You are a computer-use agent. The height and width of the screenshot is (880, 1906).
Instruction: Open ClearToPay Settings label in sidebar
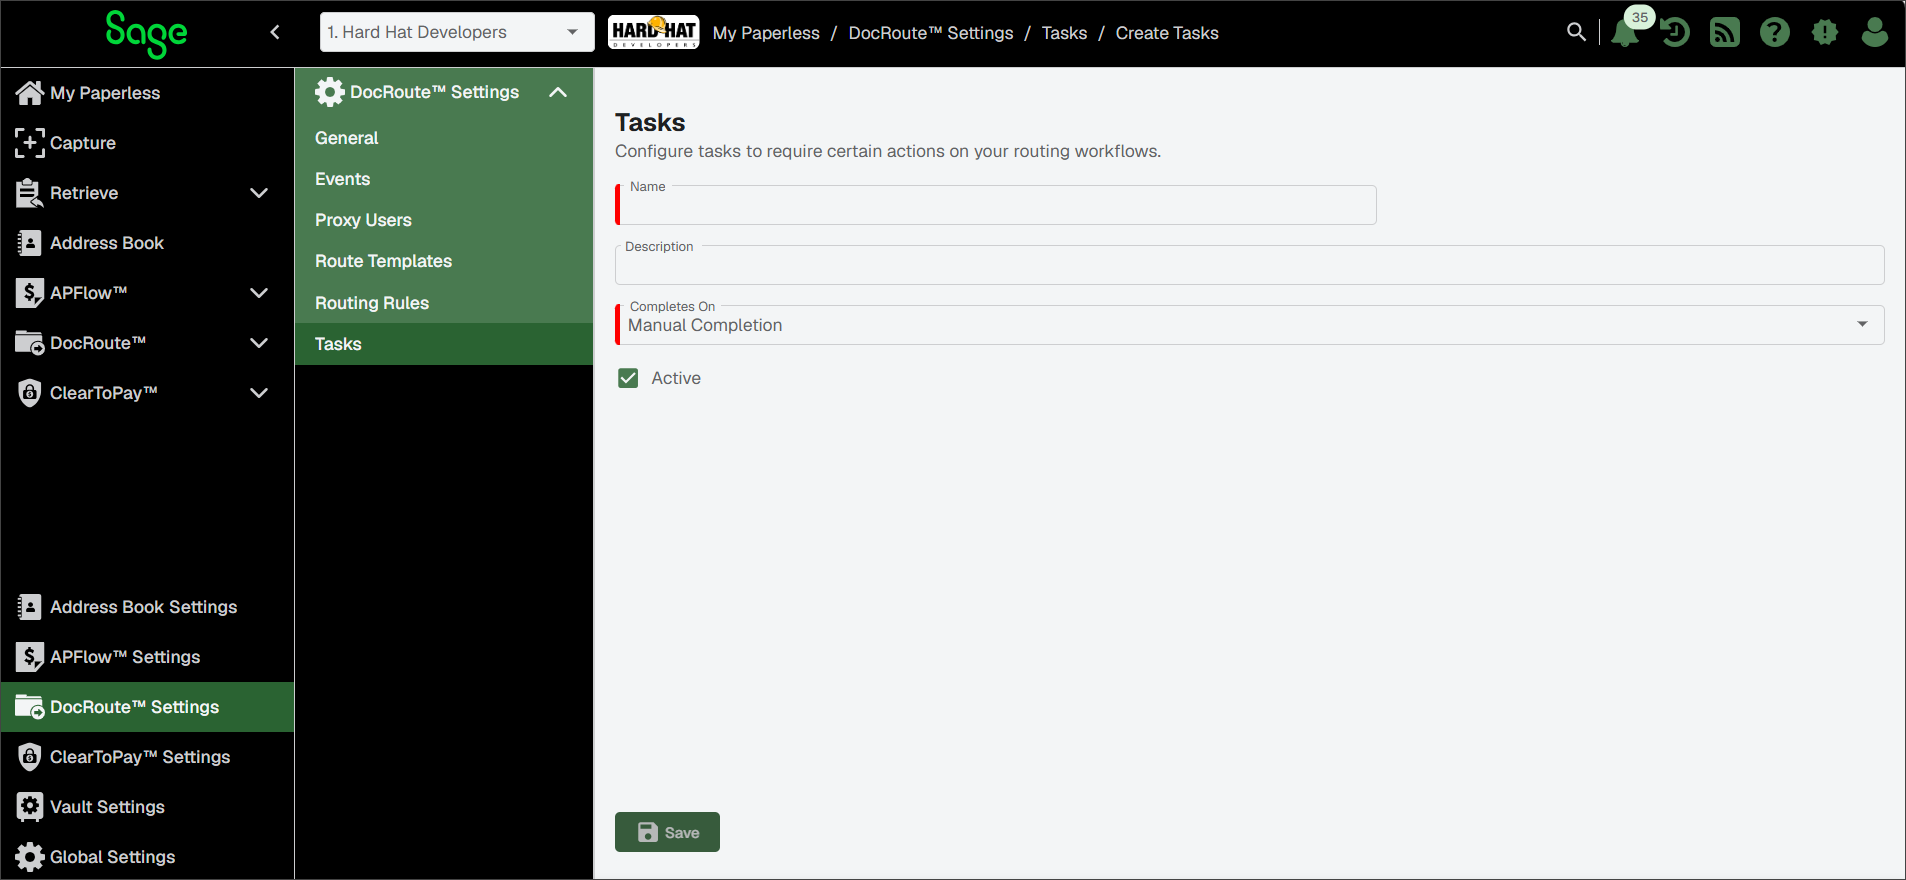click(140, 757)
